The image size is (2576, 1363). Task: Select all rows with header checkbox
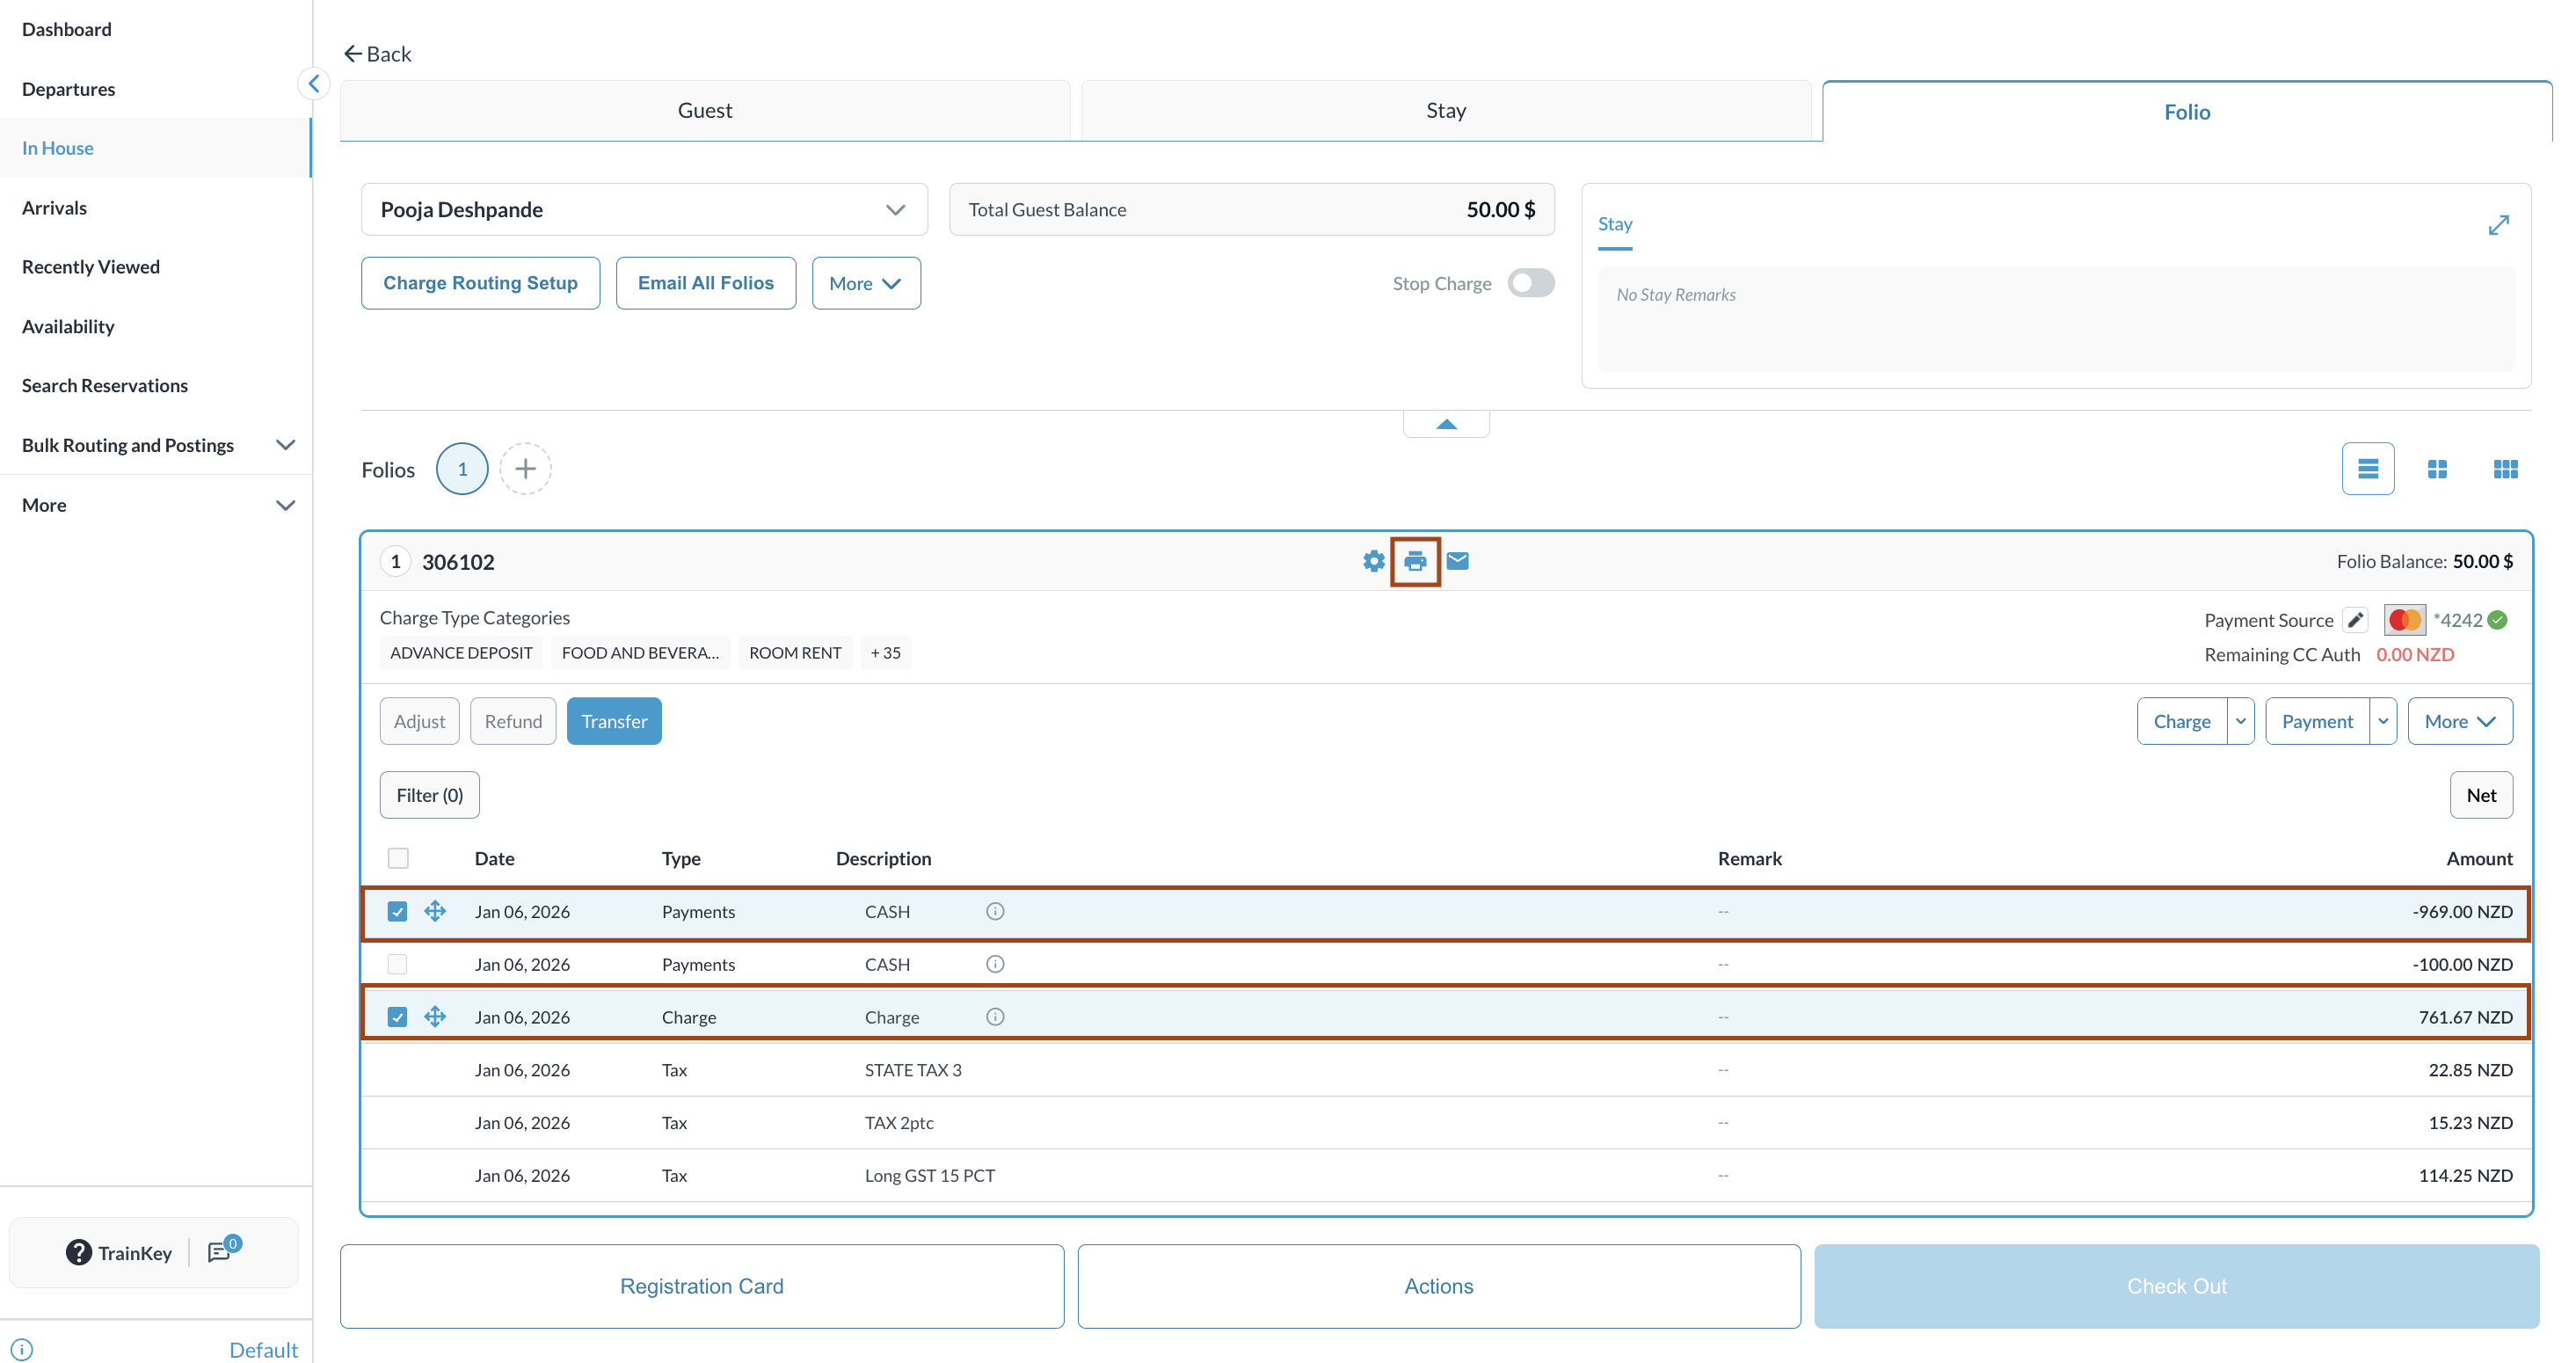398,858
